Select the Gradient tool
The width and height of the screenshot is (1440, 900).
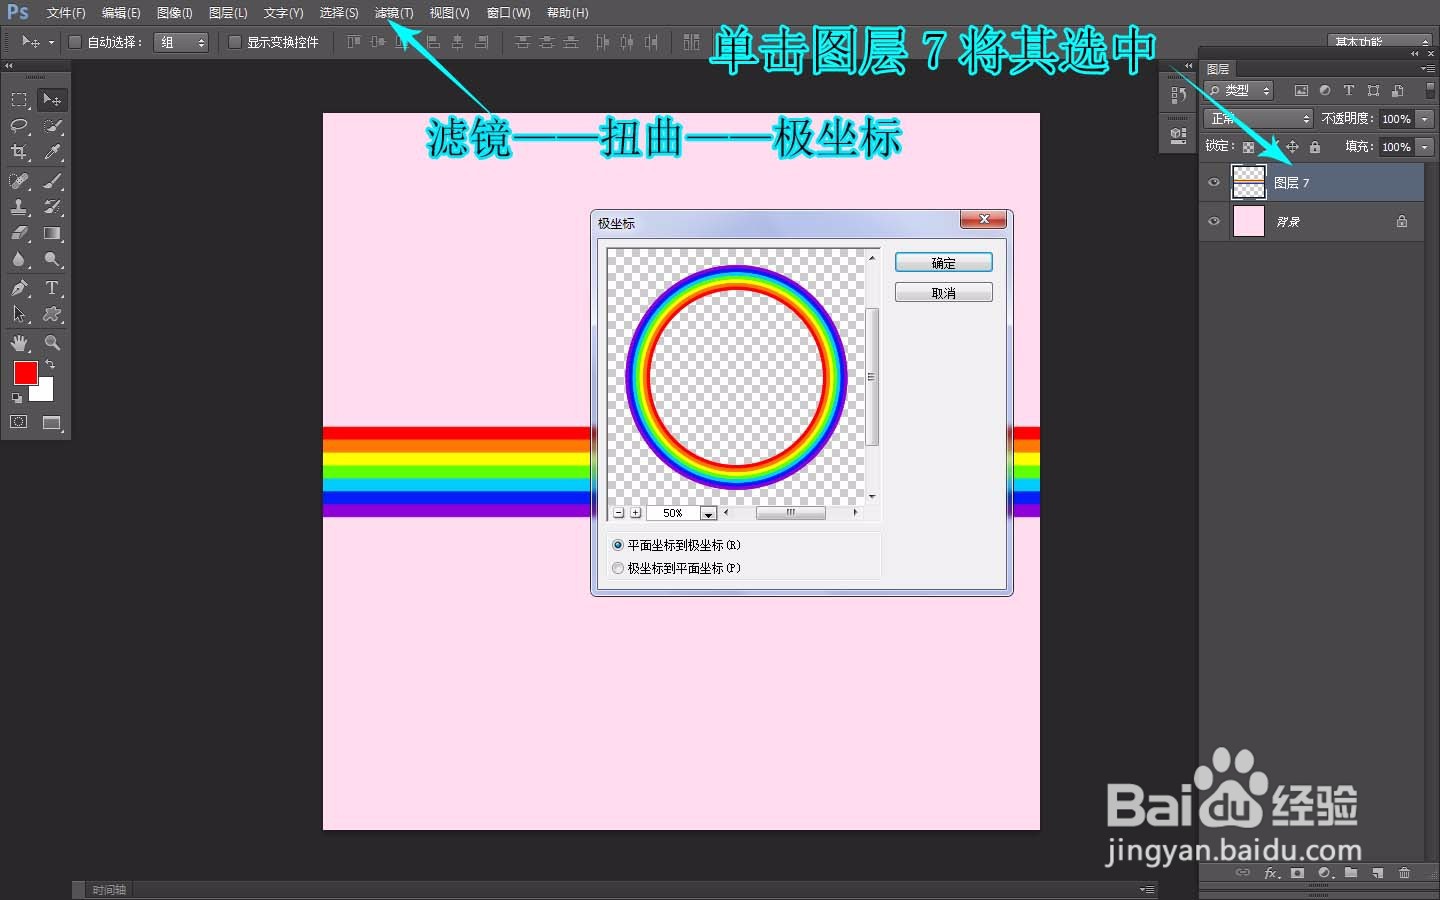pyautogui.click(x=52, y=233)
